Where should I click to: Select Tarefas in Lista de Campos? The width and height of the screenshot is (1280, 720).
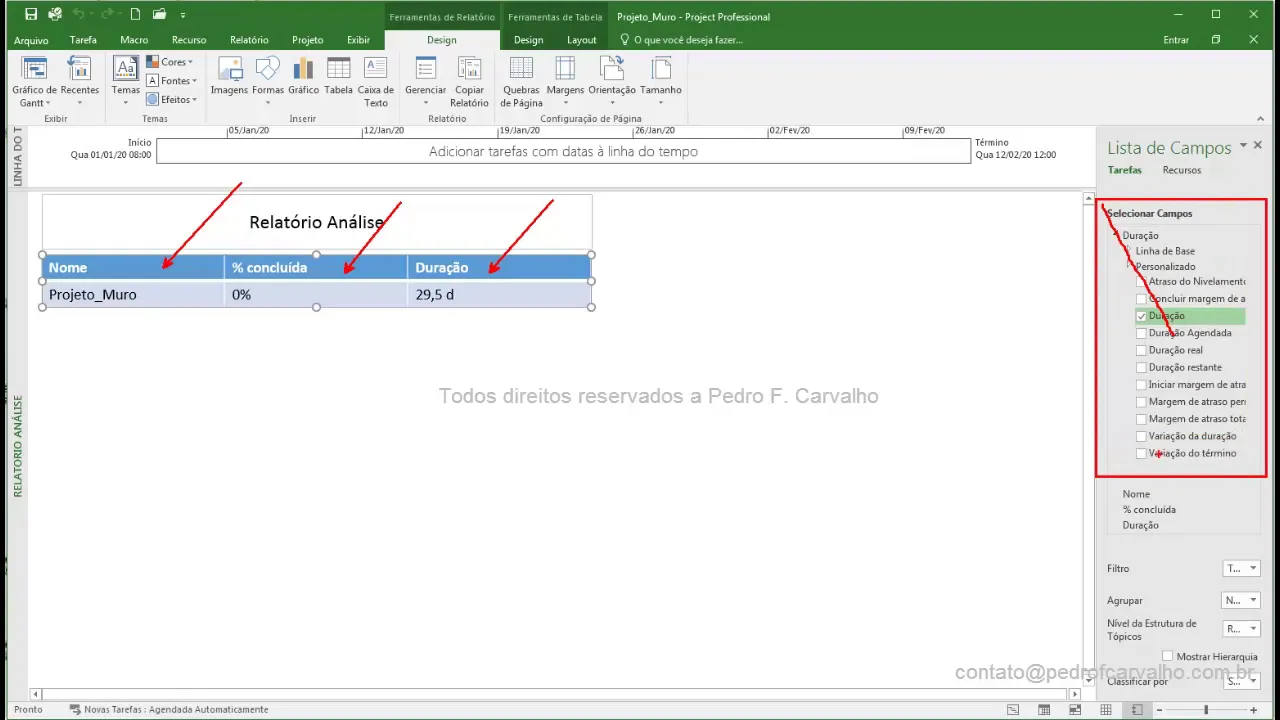point(1124,170)
